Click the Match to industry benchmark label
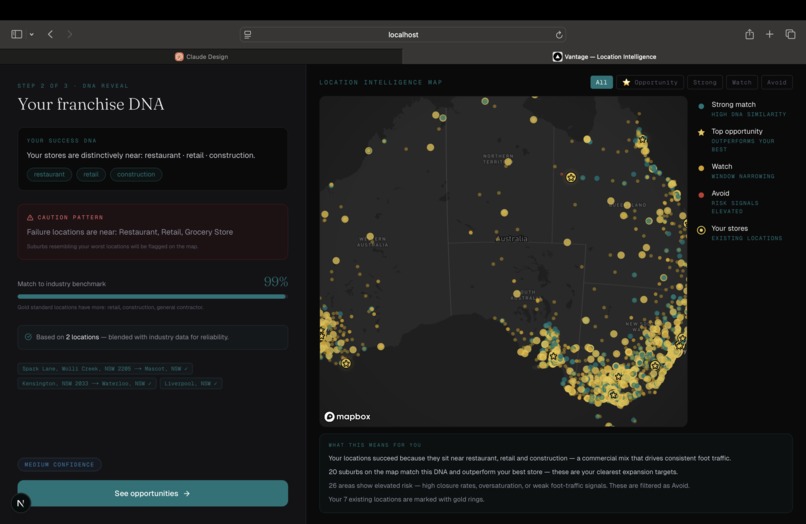The image size is (806, 524). click(x=62, y=284)
